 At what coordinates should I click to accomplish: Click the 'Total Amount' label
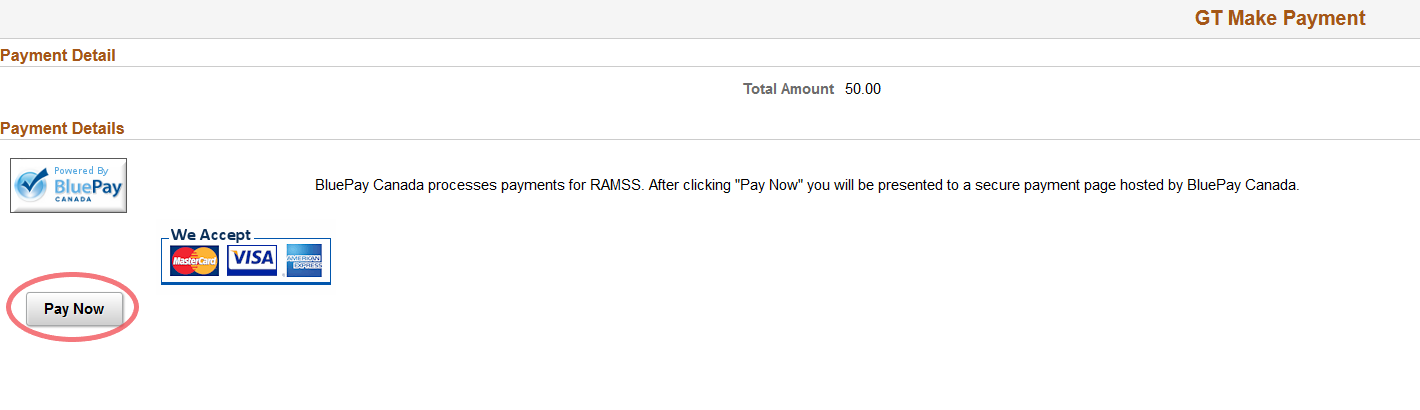[x=788, y=89]
